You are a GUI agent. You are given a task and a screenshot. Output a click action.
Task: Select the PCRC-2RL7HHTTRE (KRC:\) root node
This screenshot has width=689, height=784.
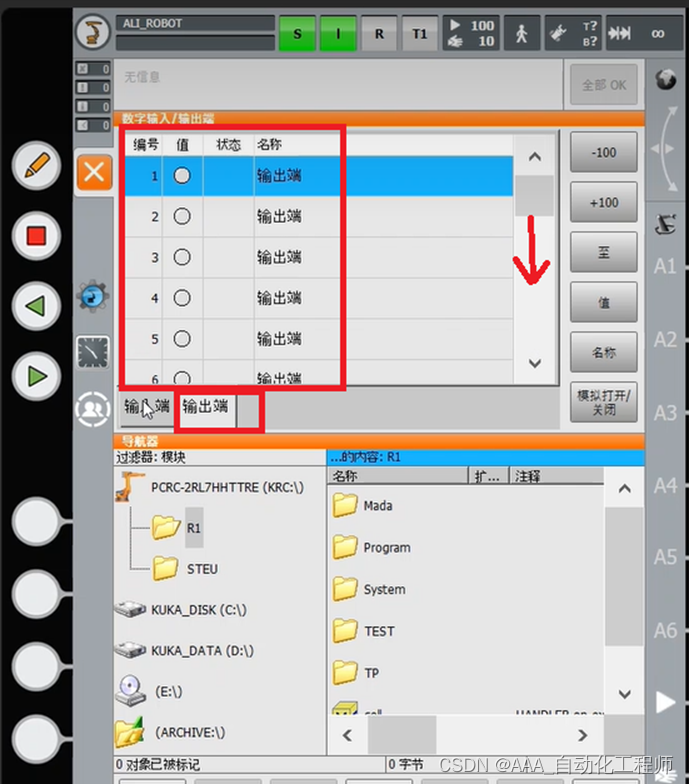click(227, 488)
